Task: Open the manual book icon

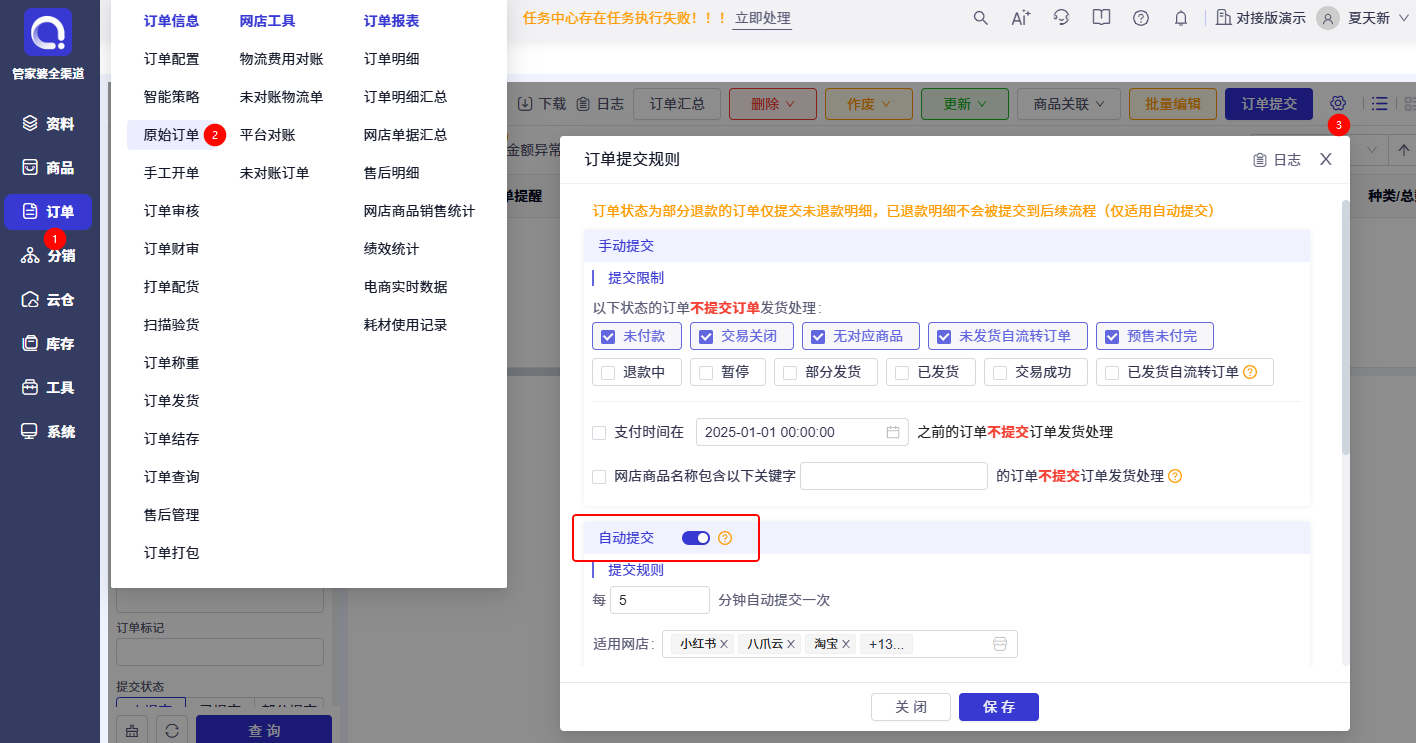Action: (1101, 18)
